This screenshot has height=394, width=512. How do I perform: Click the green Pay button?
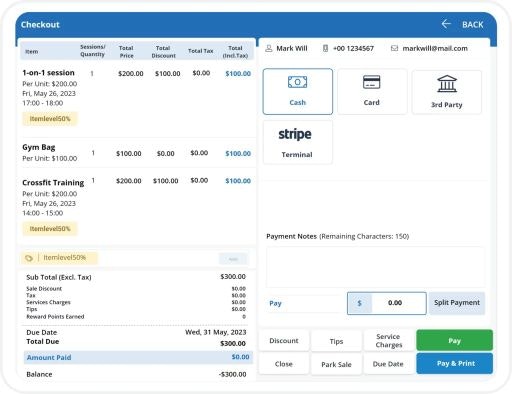pyautogui.click(x=454, y=340)
